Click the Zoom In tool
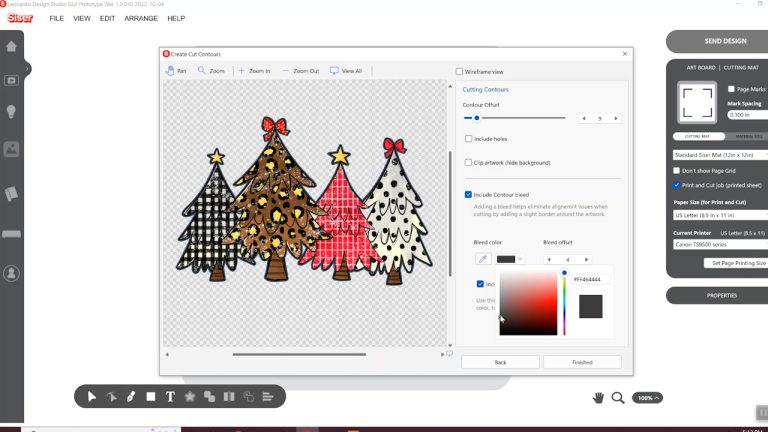768x432 pixels. coord(254,71)
